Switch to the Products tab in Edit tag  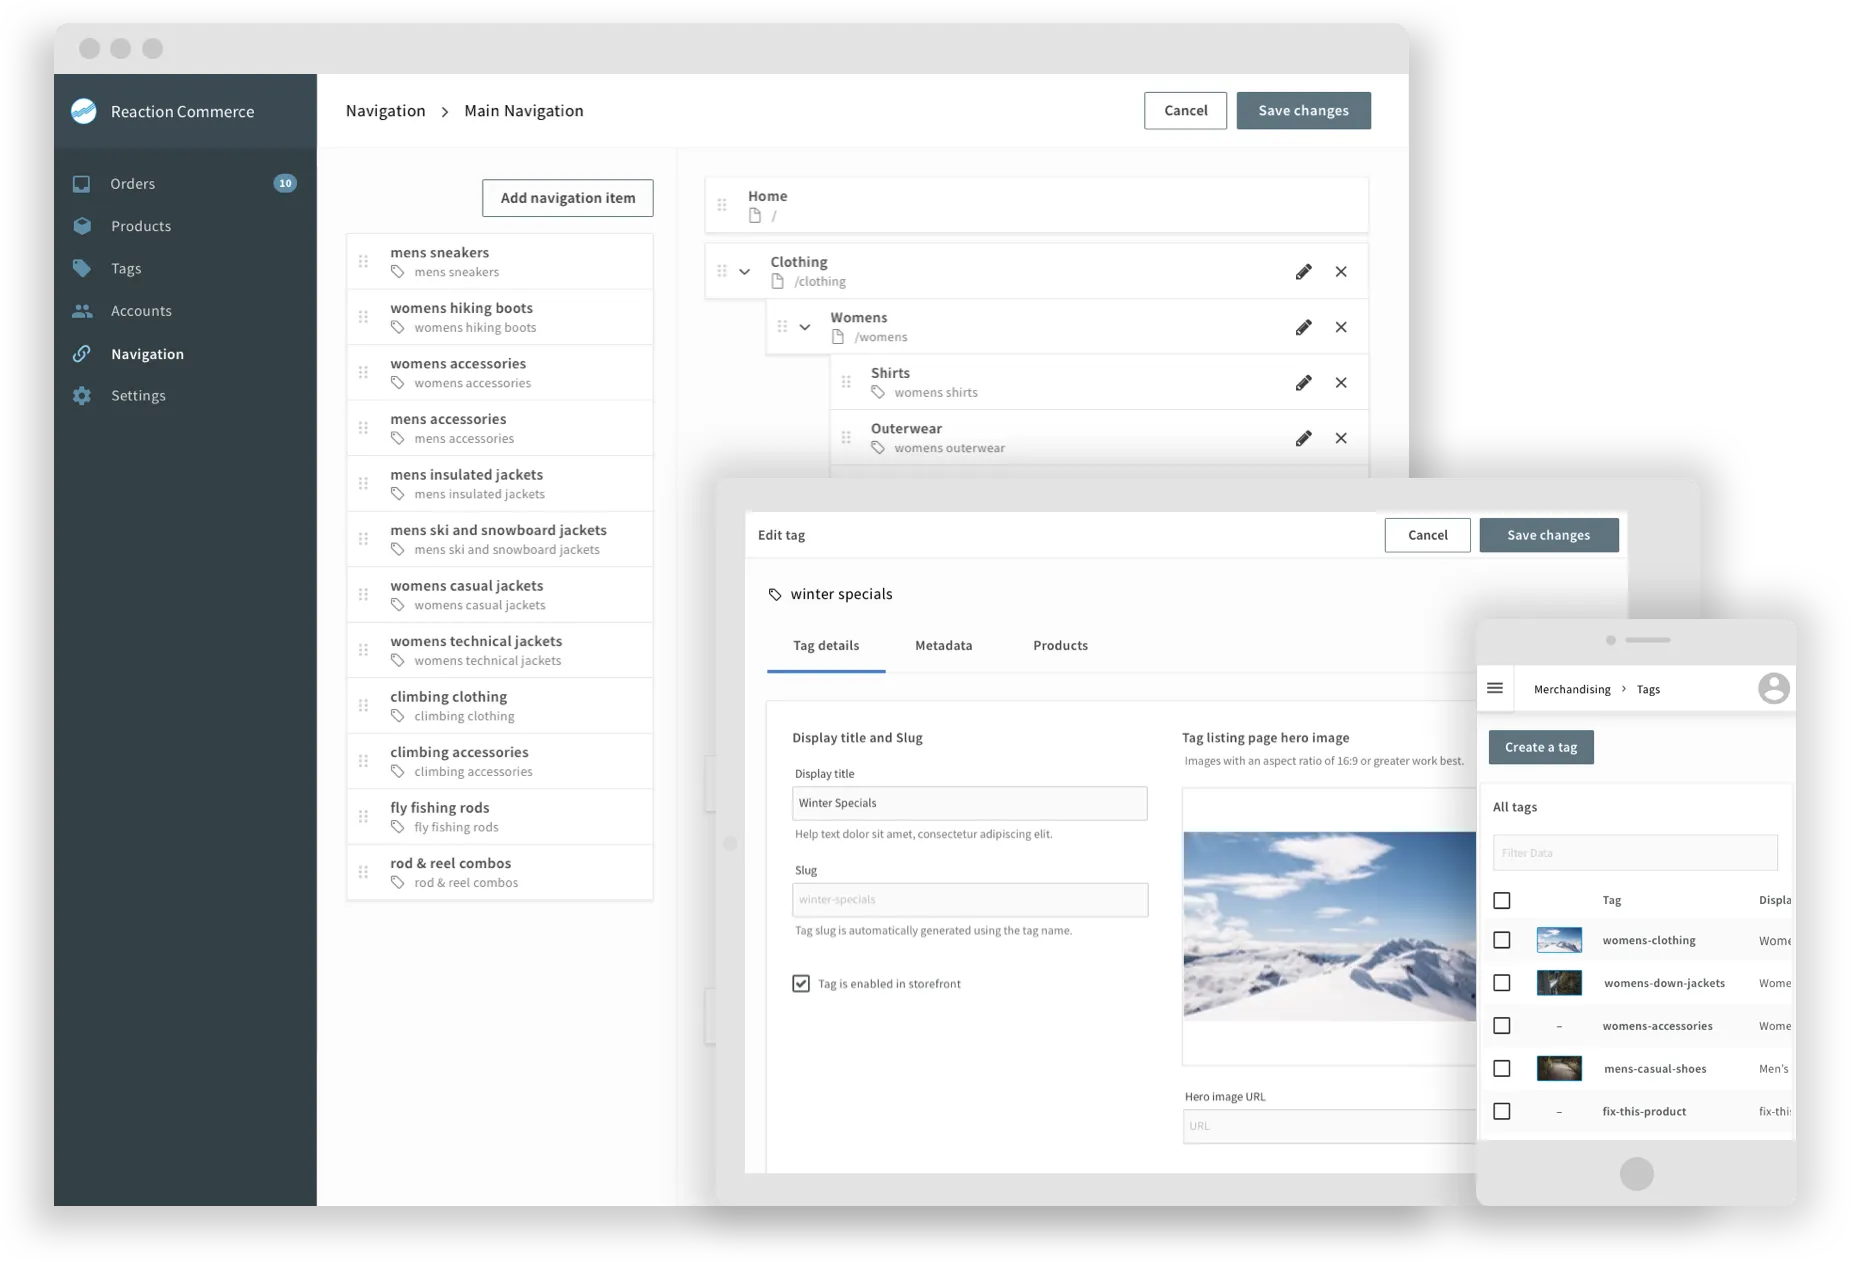(x=1061, y=645)
